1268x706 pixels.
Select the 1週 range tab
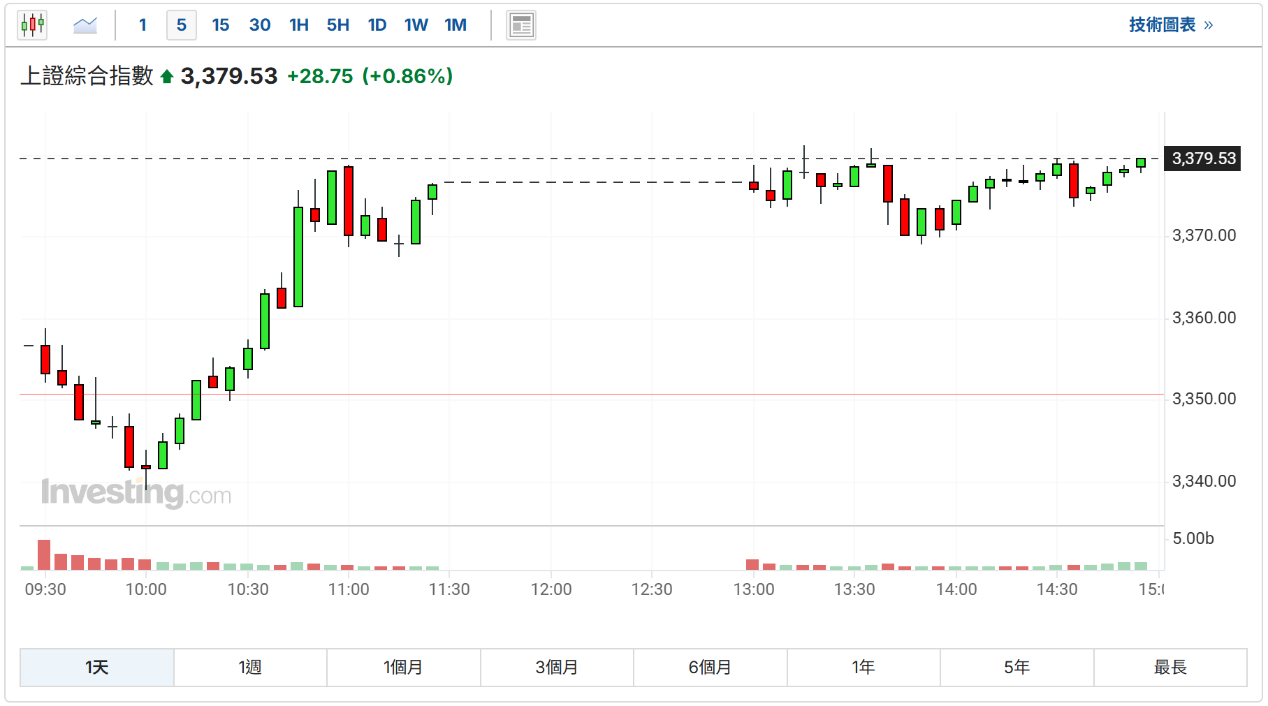click(x=250, y=667)
